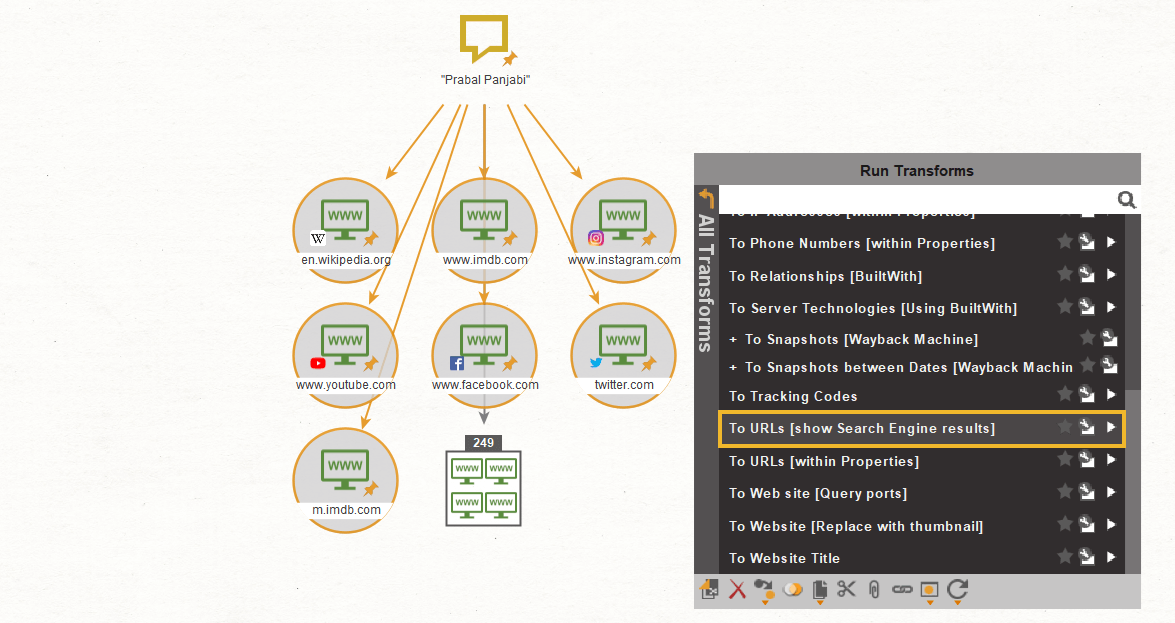Viewport: 1175px width, 623px height.
Task: Select the www.instagram.com website node
Action: pyautogui.click(x=623, y=230)
